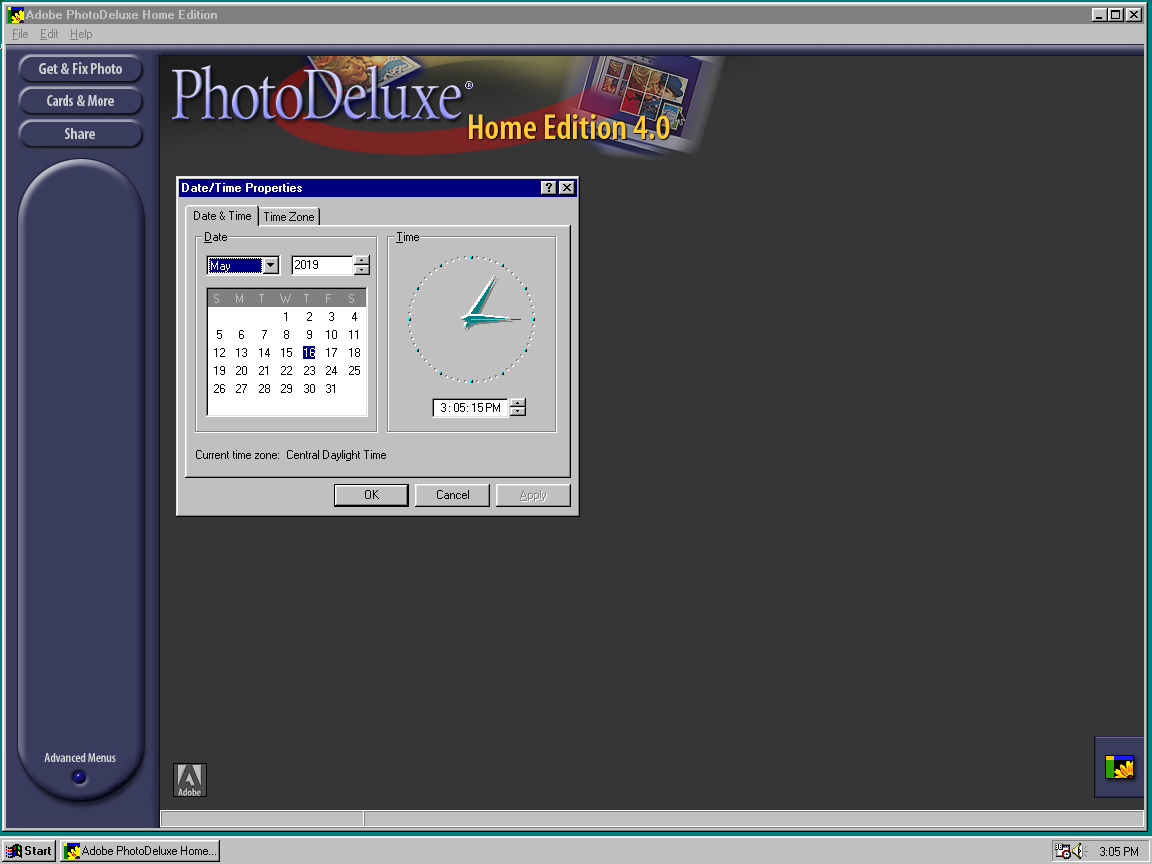Click the Cards & More button
This screenshot has width=1152, height=864.
pyautogui.click(x=80, y=101)
